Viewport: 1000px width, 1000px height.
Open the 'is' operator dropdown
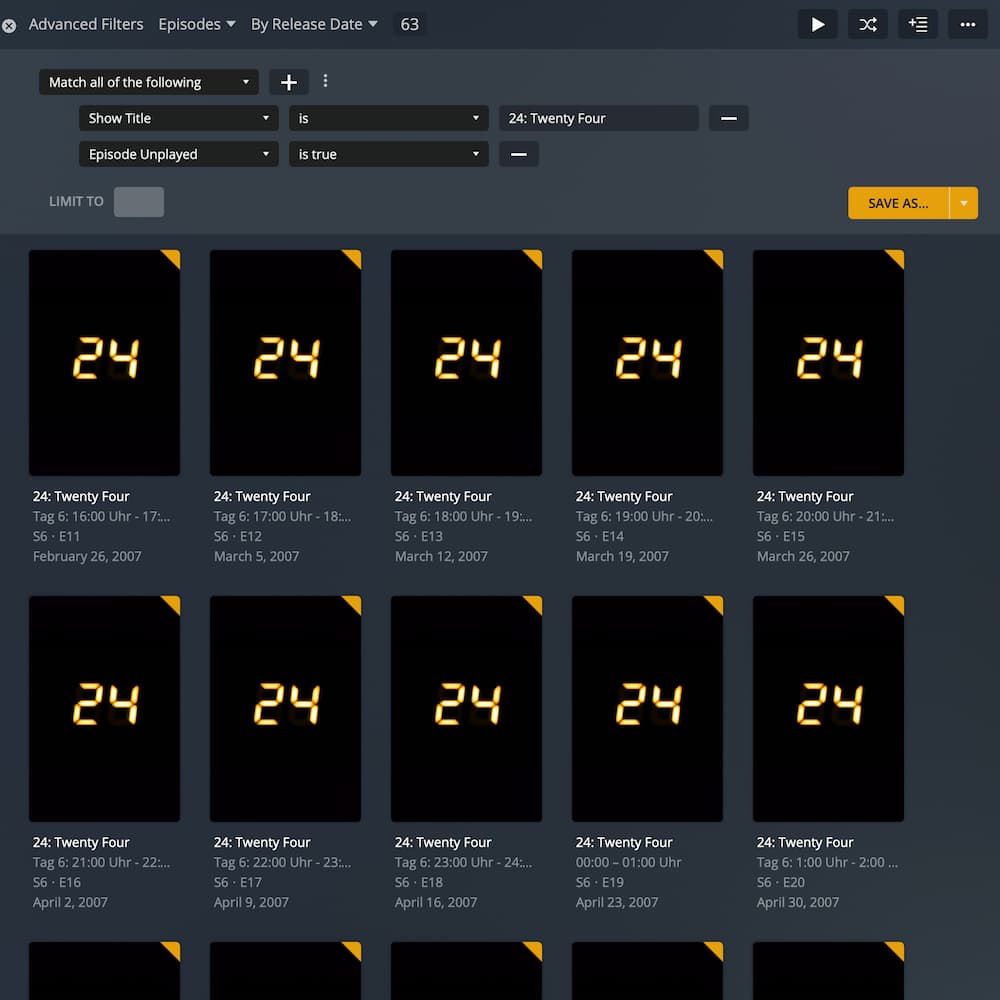[388, 119]
